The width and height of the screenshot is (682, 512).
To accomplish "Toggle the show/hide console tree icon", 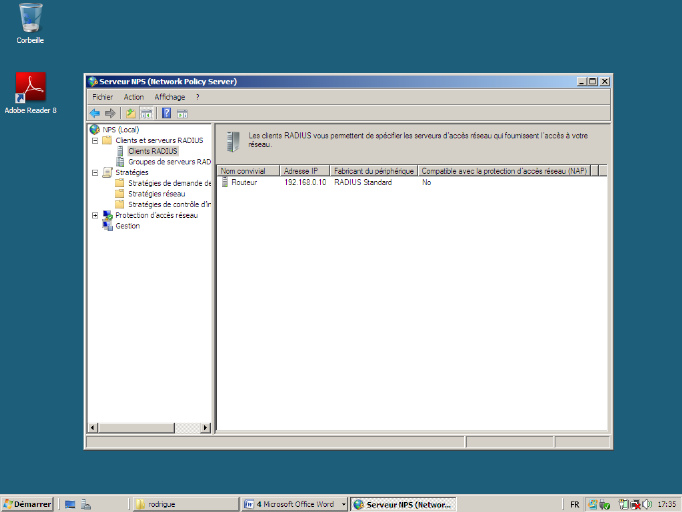I will 146,113.
